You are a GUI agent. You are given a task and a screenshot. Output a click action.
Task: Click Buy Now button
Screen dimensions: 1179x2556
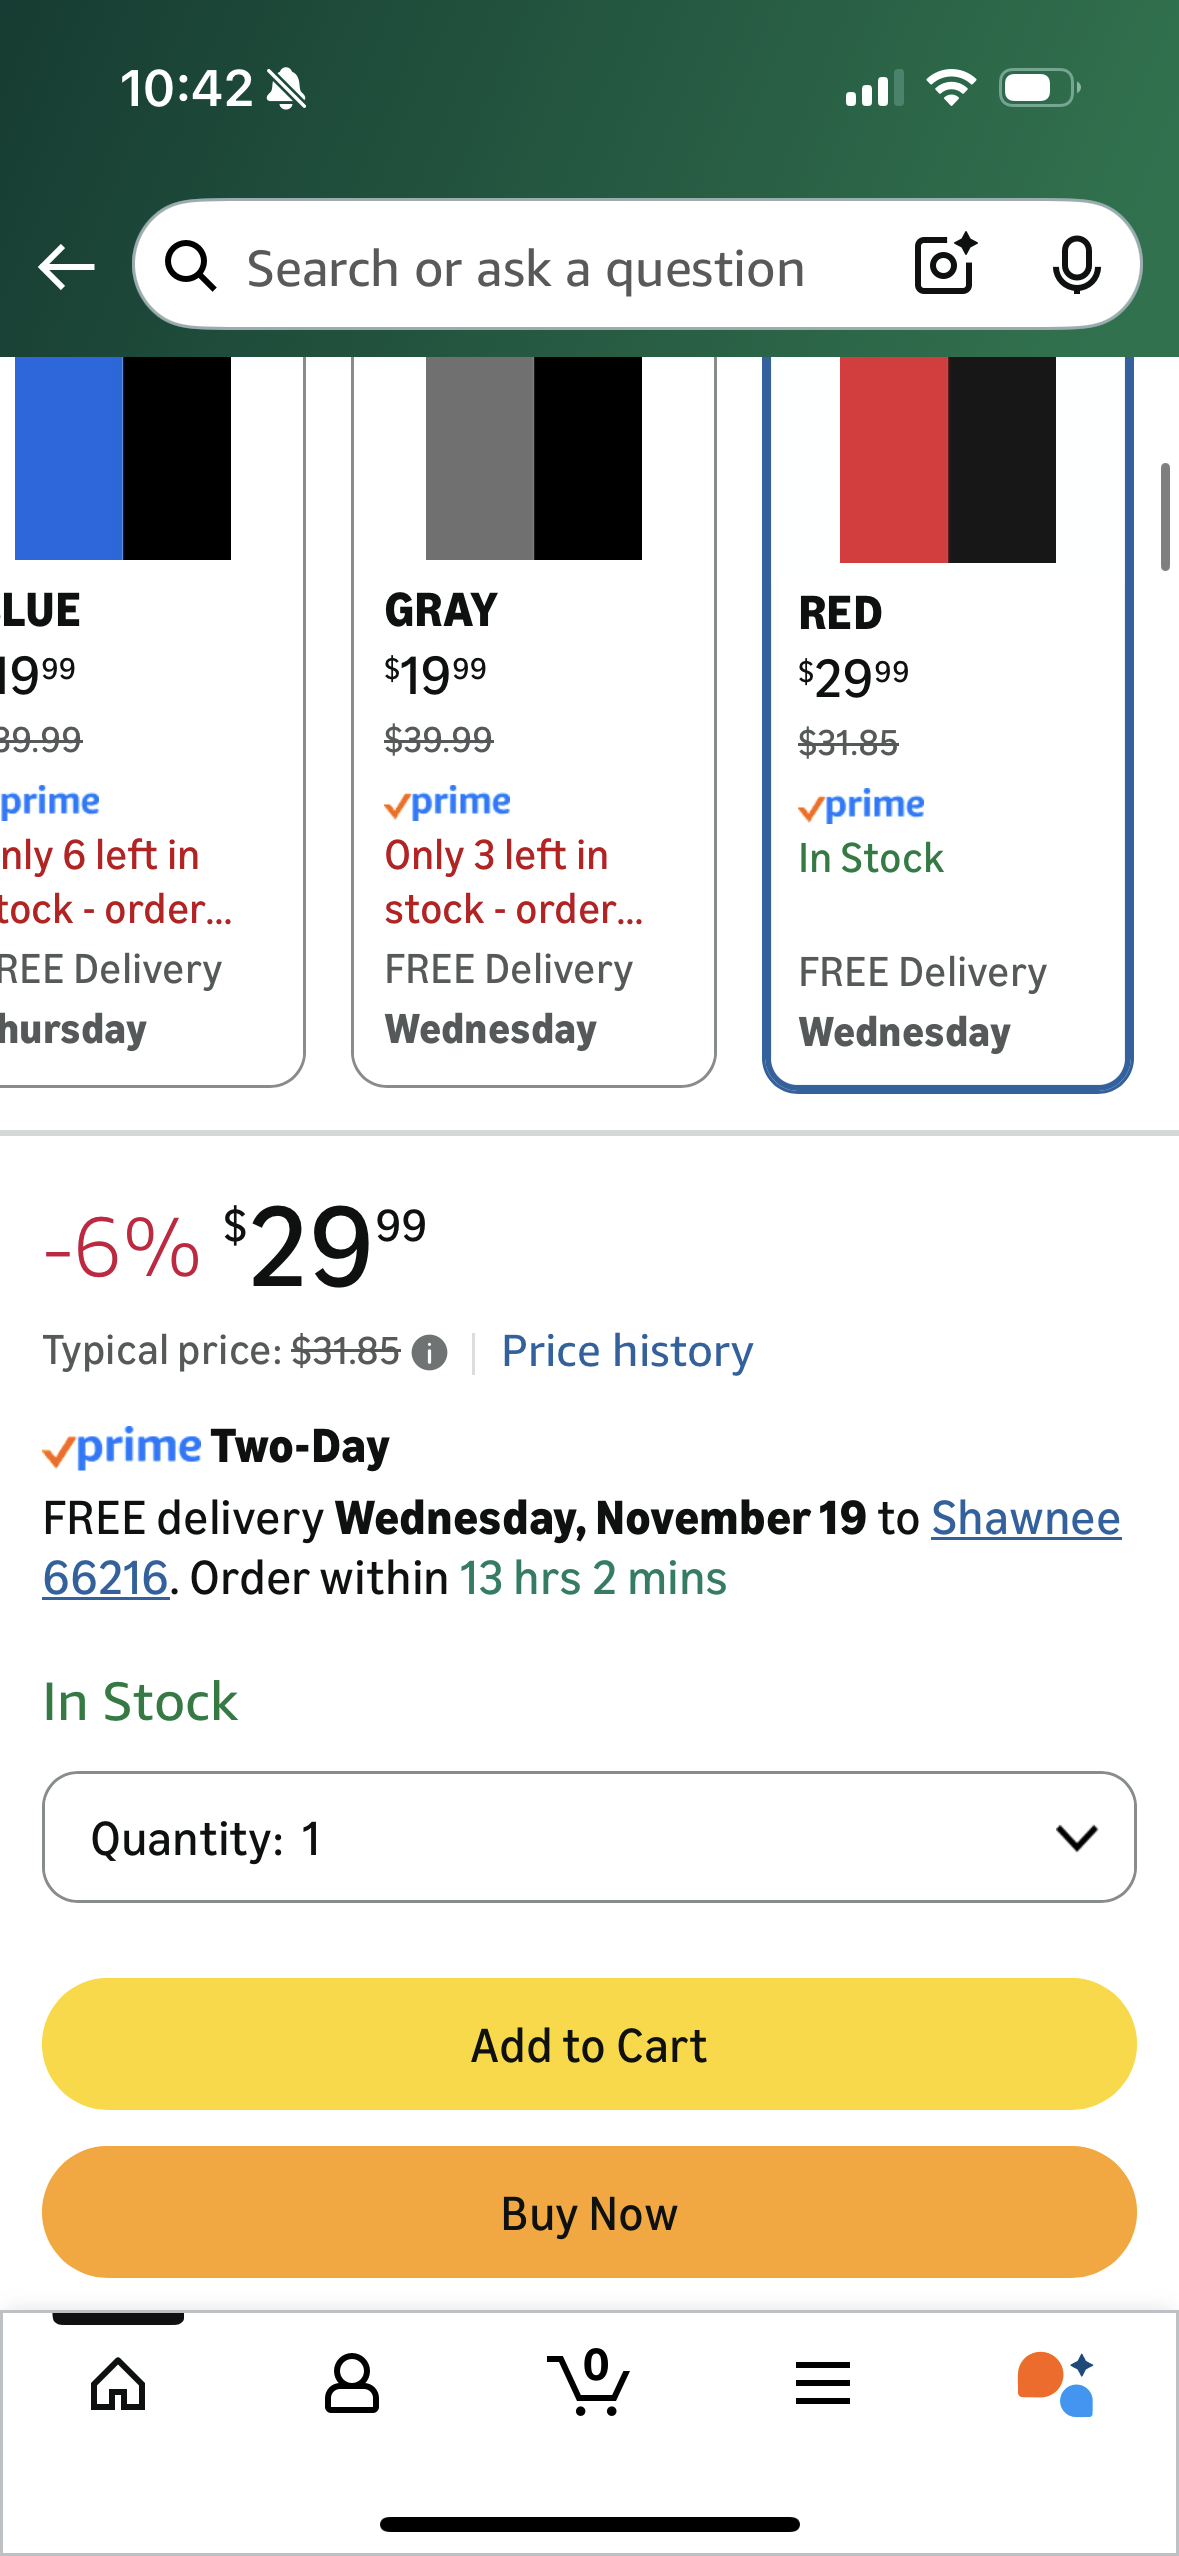coord(588,2212)
